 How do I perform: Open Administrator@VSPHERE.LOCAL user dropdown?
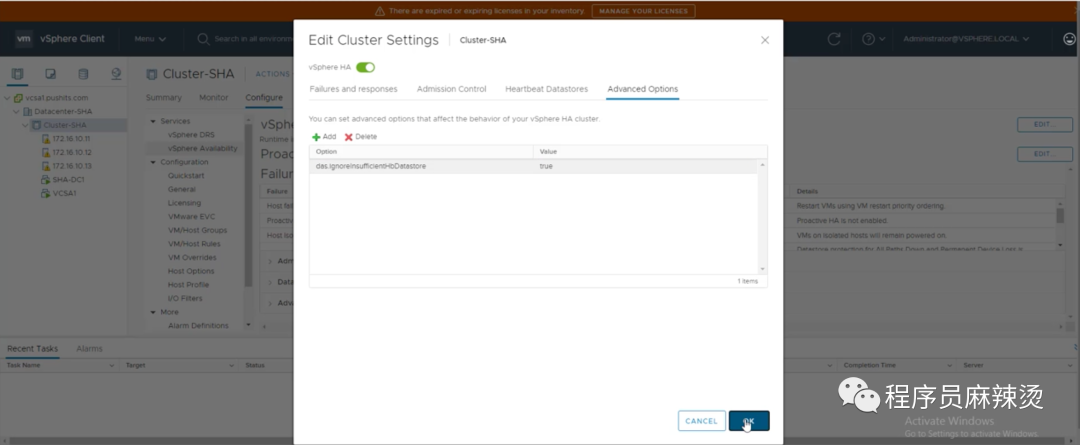[966, 39]
